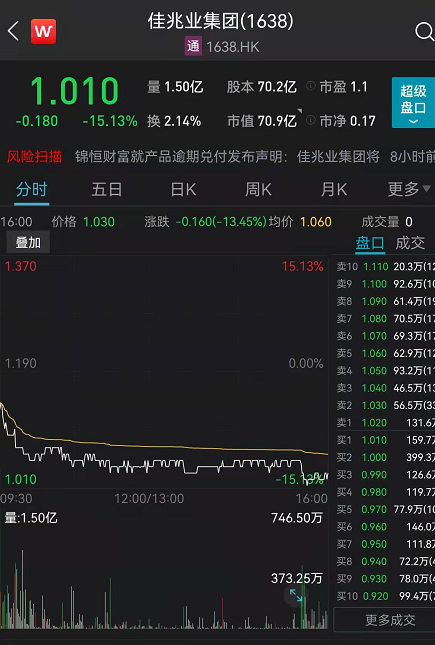Tap the large 1.010 current price
This screenshot has width=435, height=645.
click(74, 90)
